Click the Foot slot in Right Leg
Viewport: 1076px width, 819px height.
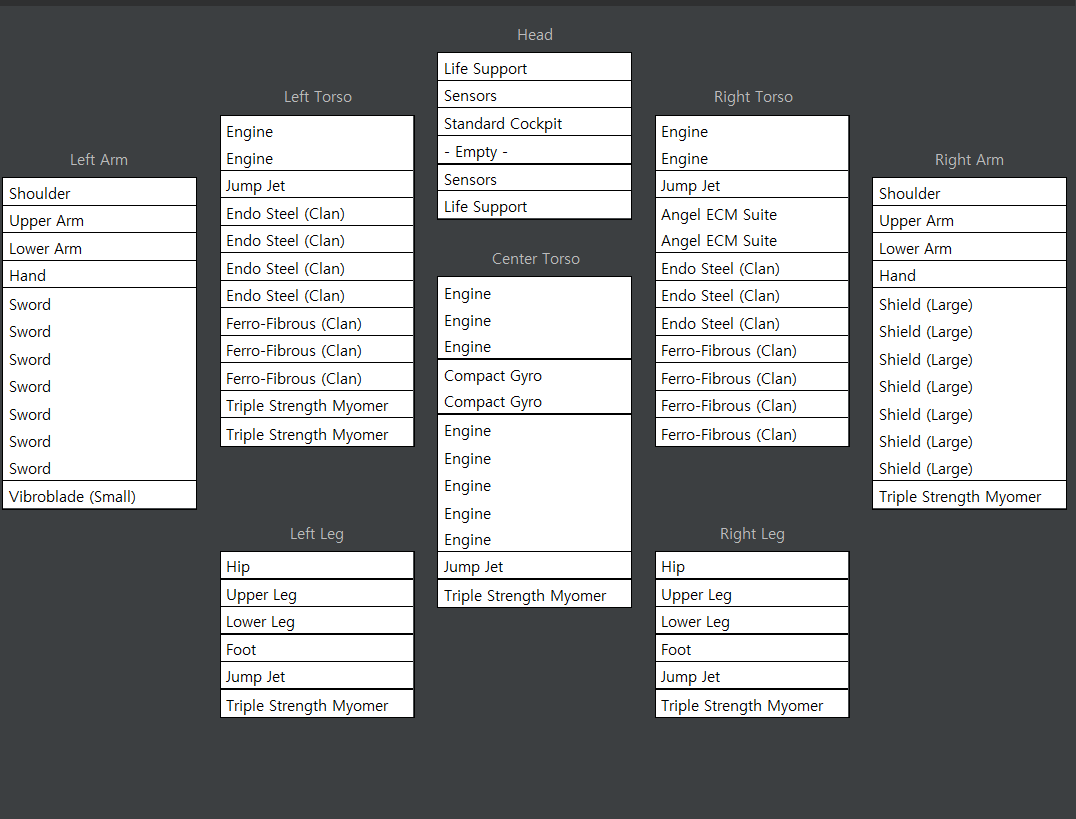coord(752,649)
